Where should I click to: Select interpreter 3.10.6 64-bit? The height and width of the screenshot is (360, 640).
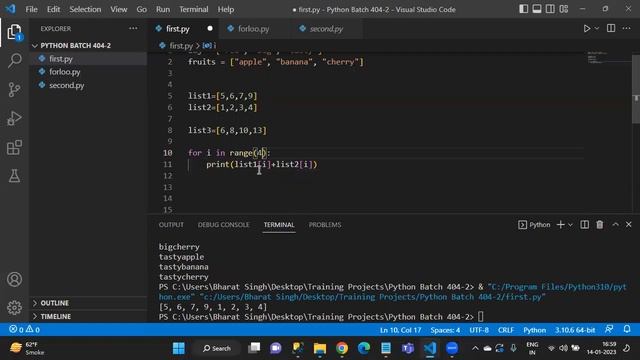pos(575,330)
